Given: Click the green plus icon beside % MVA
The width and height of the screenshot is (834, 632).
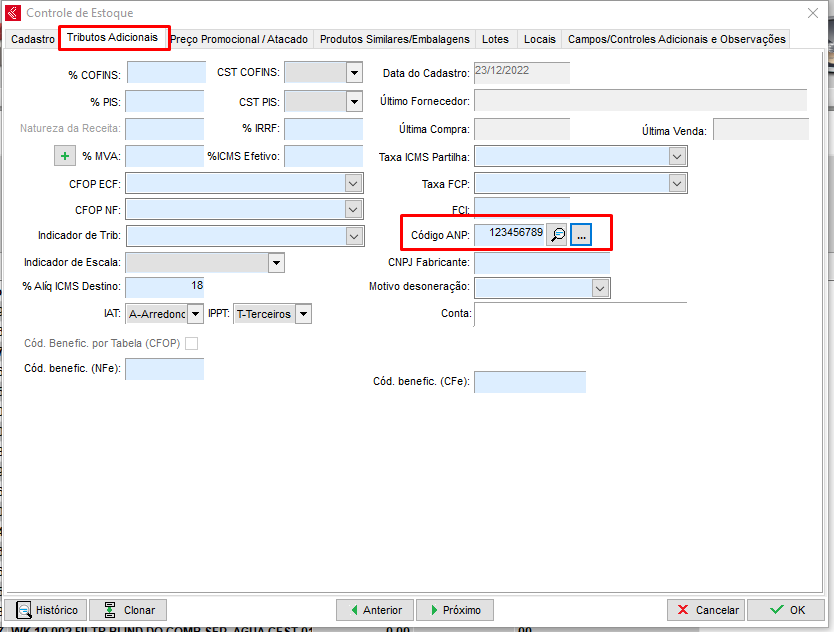Looking at the screenshot, I should pos(64,156).
